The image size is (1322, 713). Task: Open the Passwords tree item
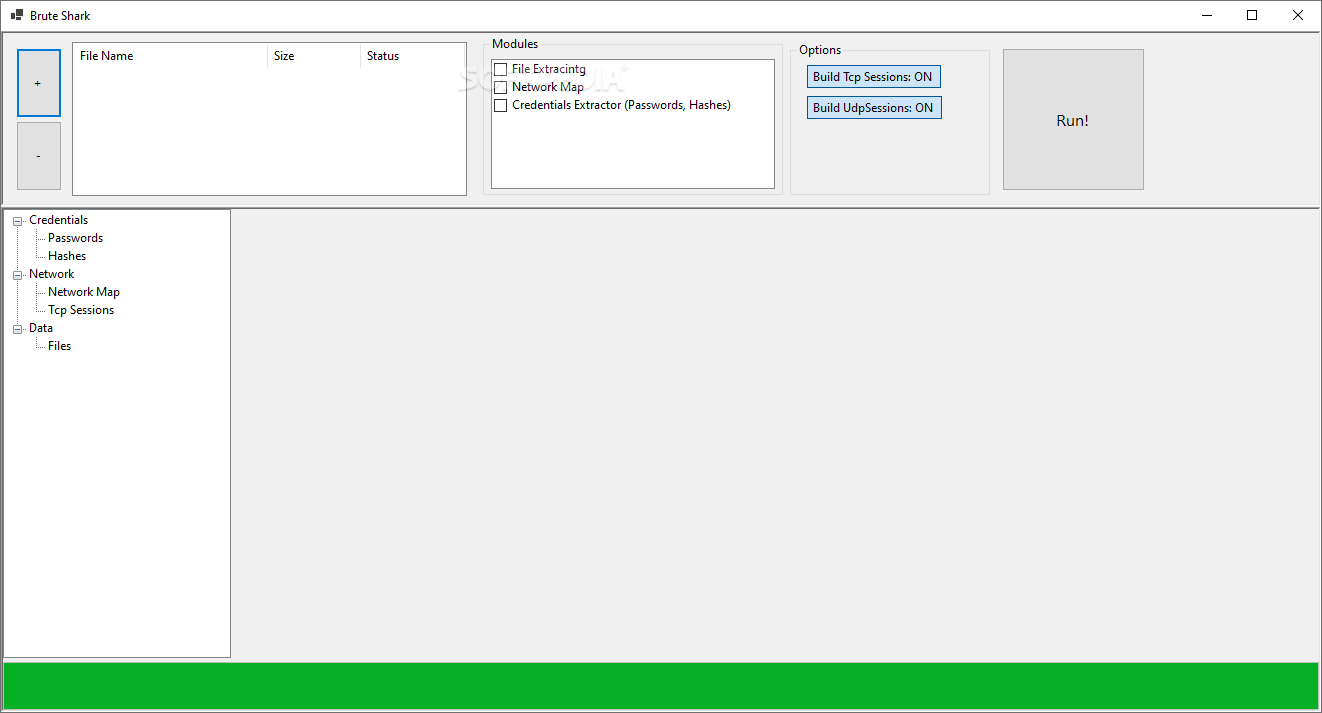point(75,238)
